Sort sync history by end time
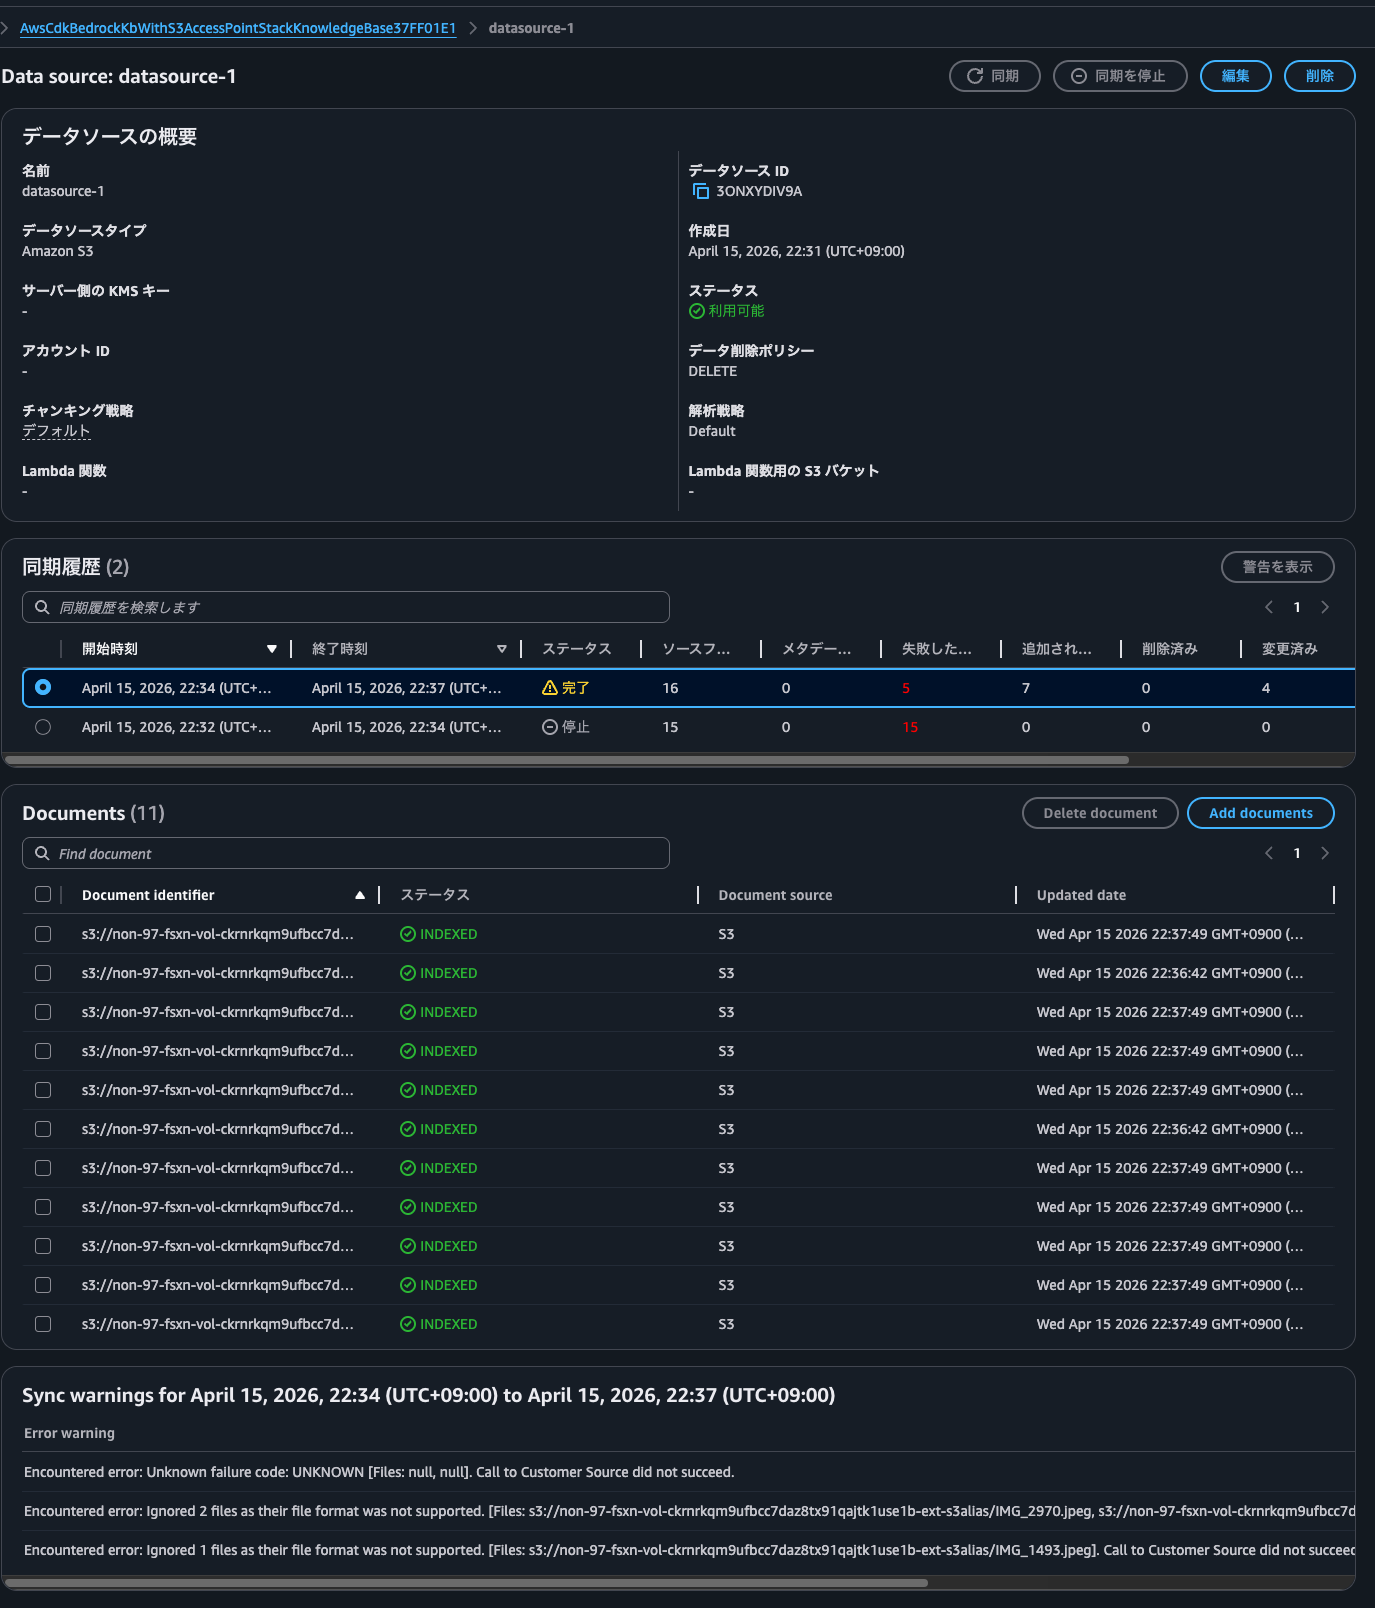The width and height of the screenshot is (1375, 1608). click(x=501, y=649)
